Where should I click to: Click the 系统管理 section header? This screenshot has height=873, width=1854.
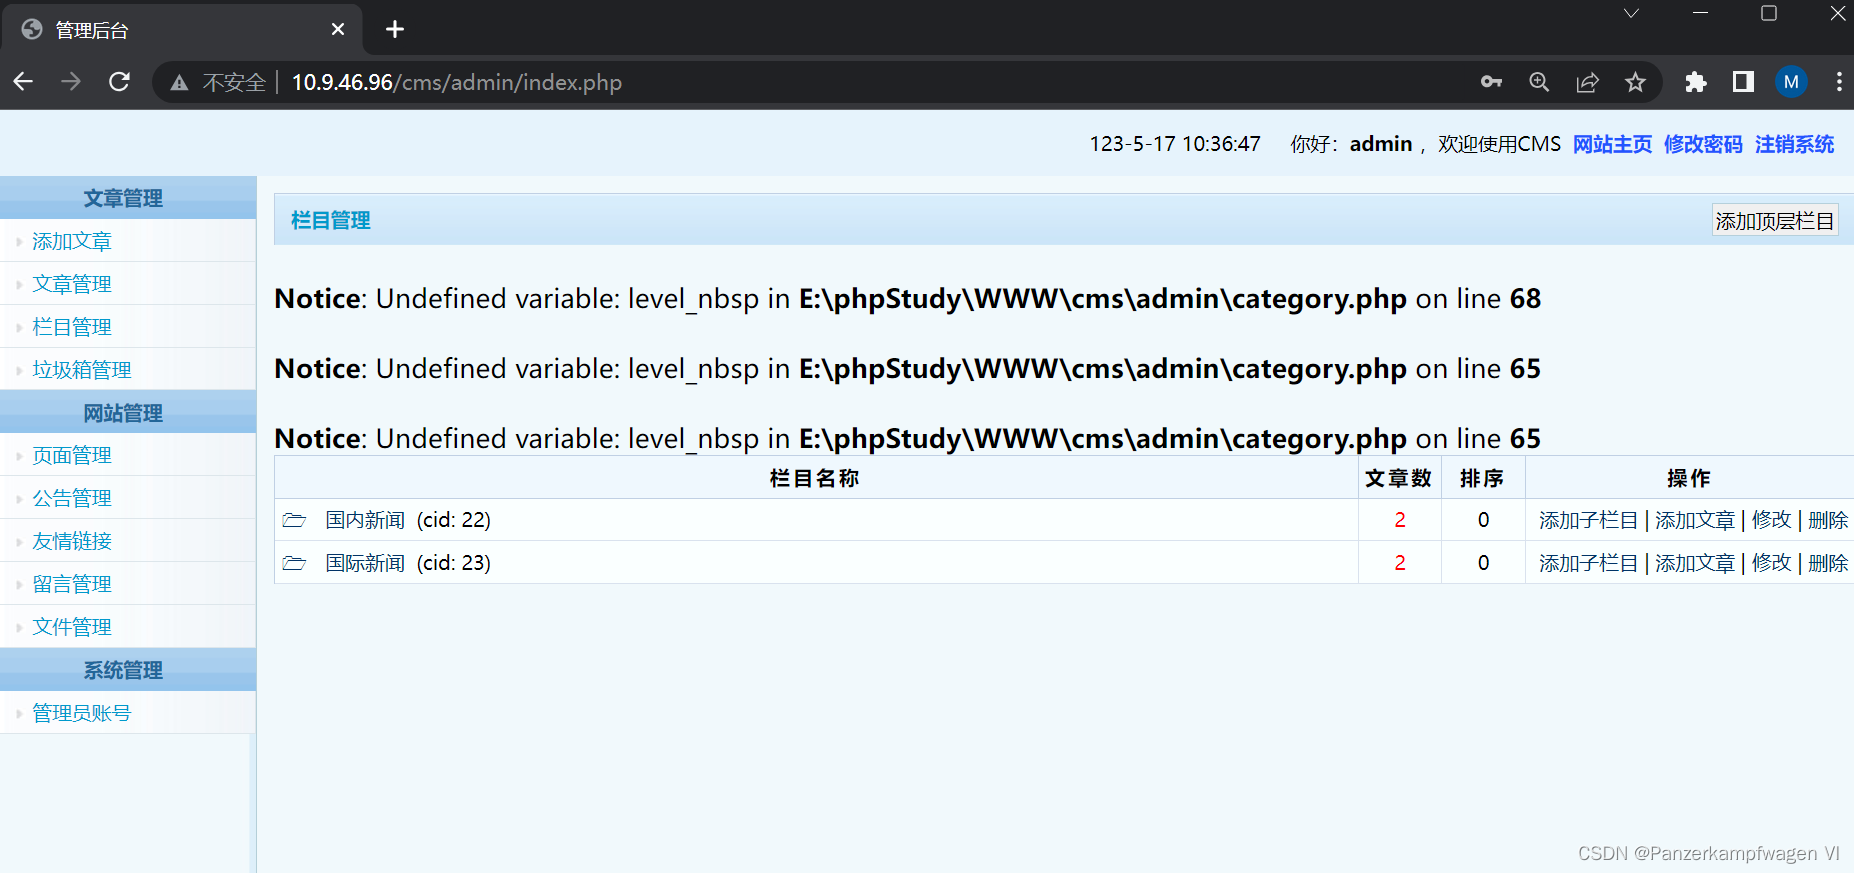tap(128, 669)
